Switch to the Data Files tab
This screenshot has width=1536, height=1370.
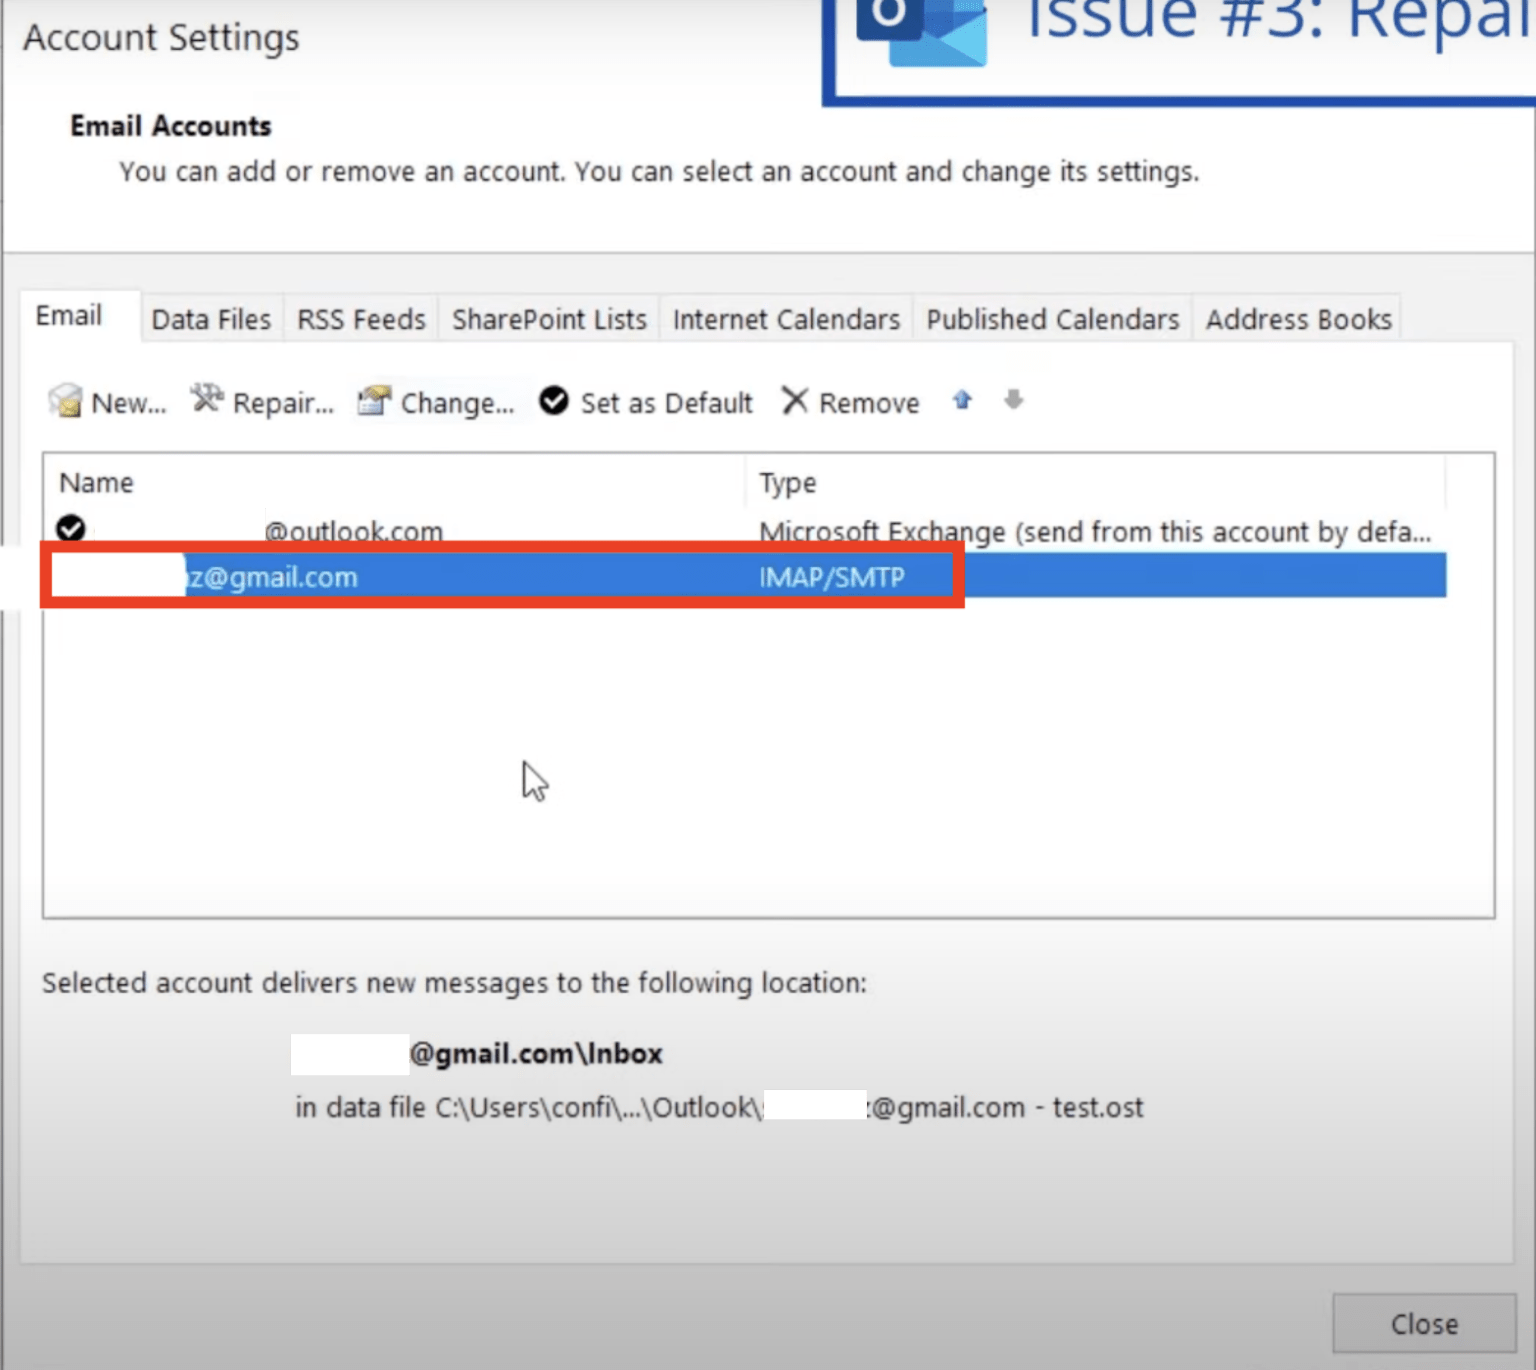point(211,318)
